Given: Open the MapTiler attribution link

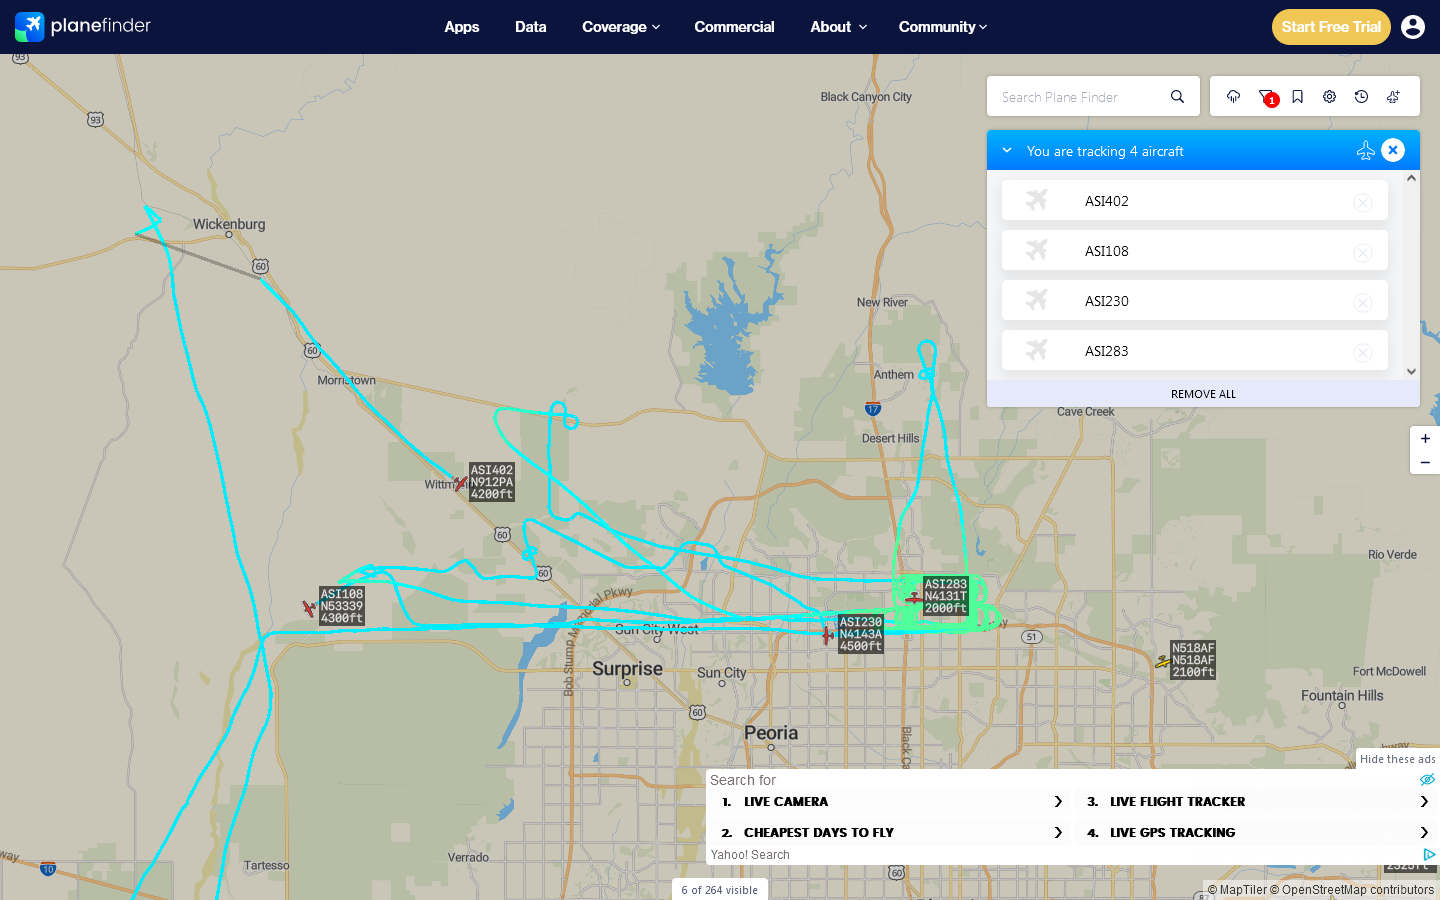Looking at the screenshot, I should point(1237,890).
